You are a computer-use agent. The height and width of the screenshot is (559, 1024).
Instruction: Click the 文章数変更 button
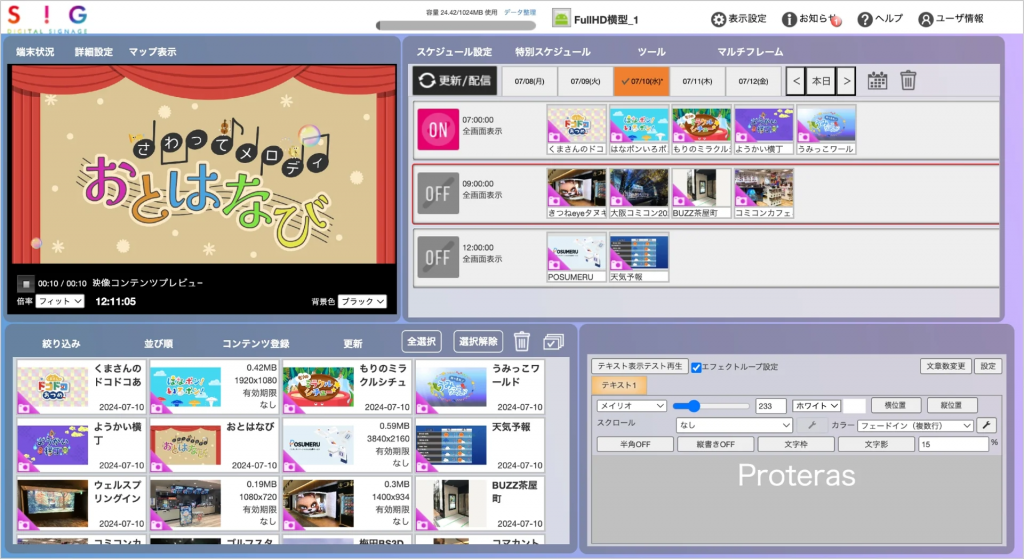coord(946,366)
